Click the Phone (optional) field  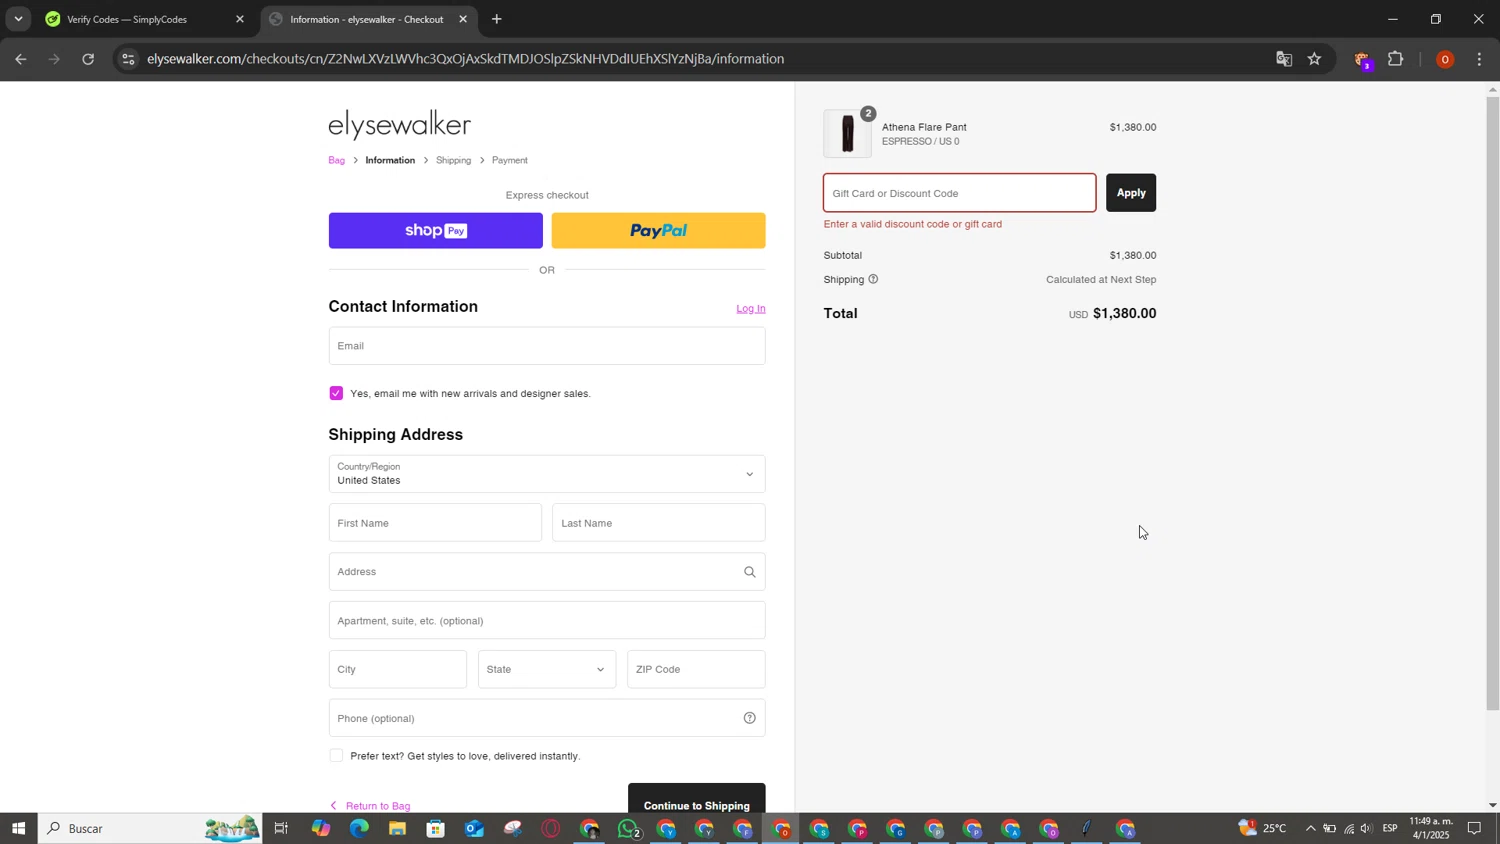tap(547, 718)
